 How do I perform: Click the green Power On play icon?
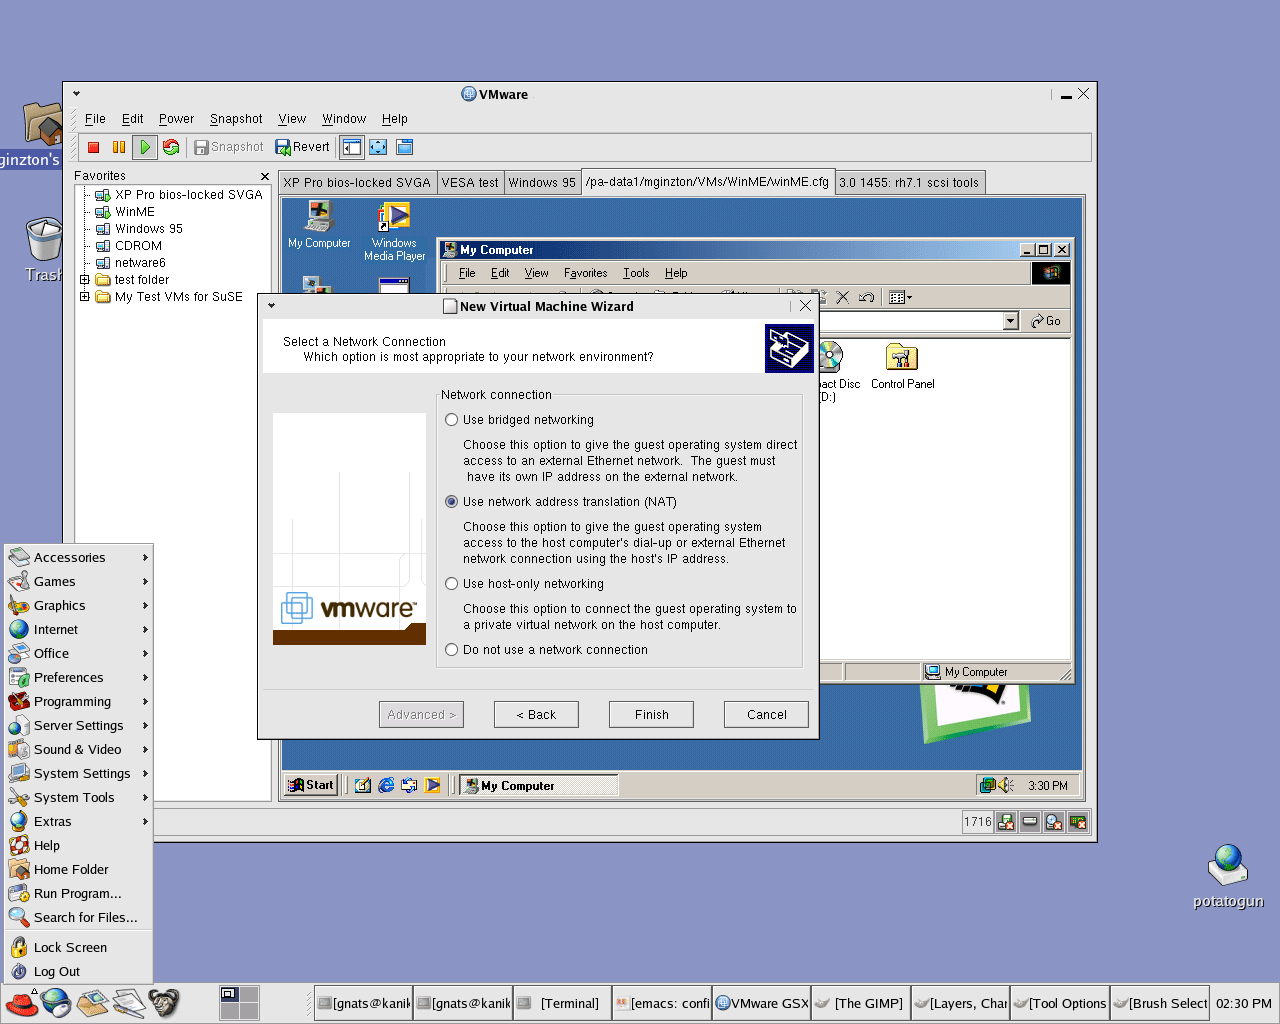[145, 147]
